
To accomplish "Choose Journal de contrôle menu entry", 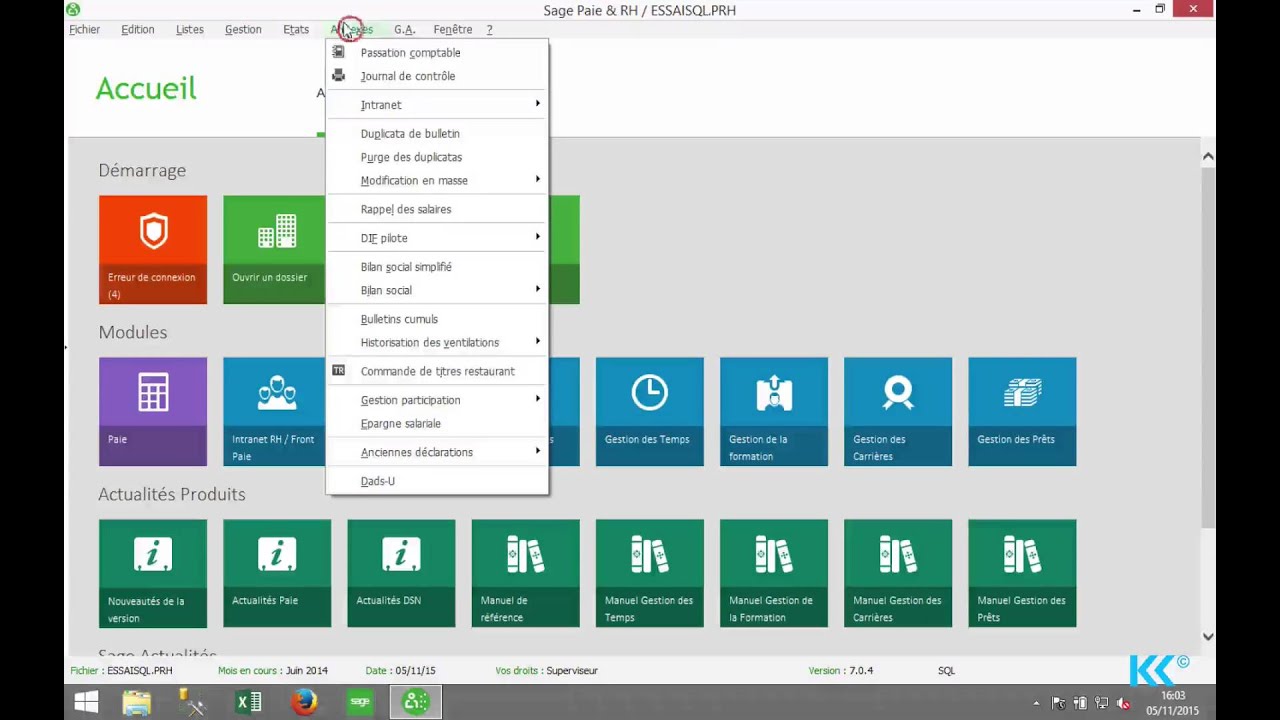I will tap(438, 76).
